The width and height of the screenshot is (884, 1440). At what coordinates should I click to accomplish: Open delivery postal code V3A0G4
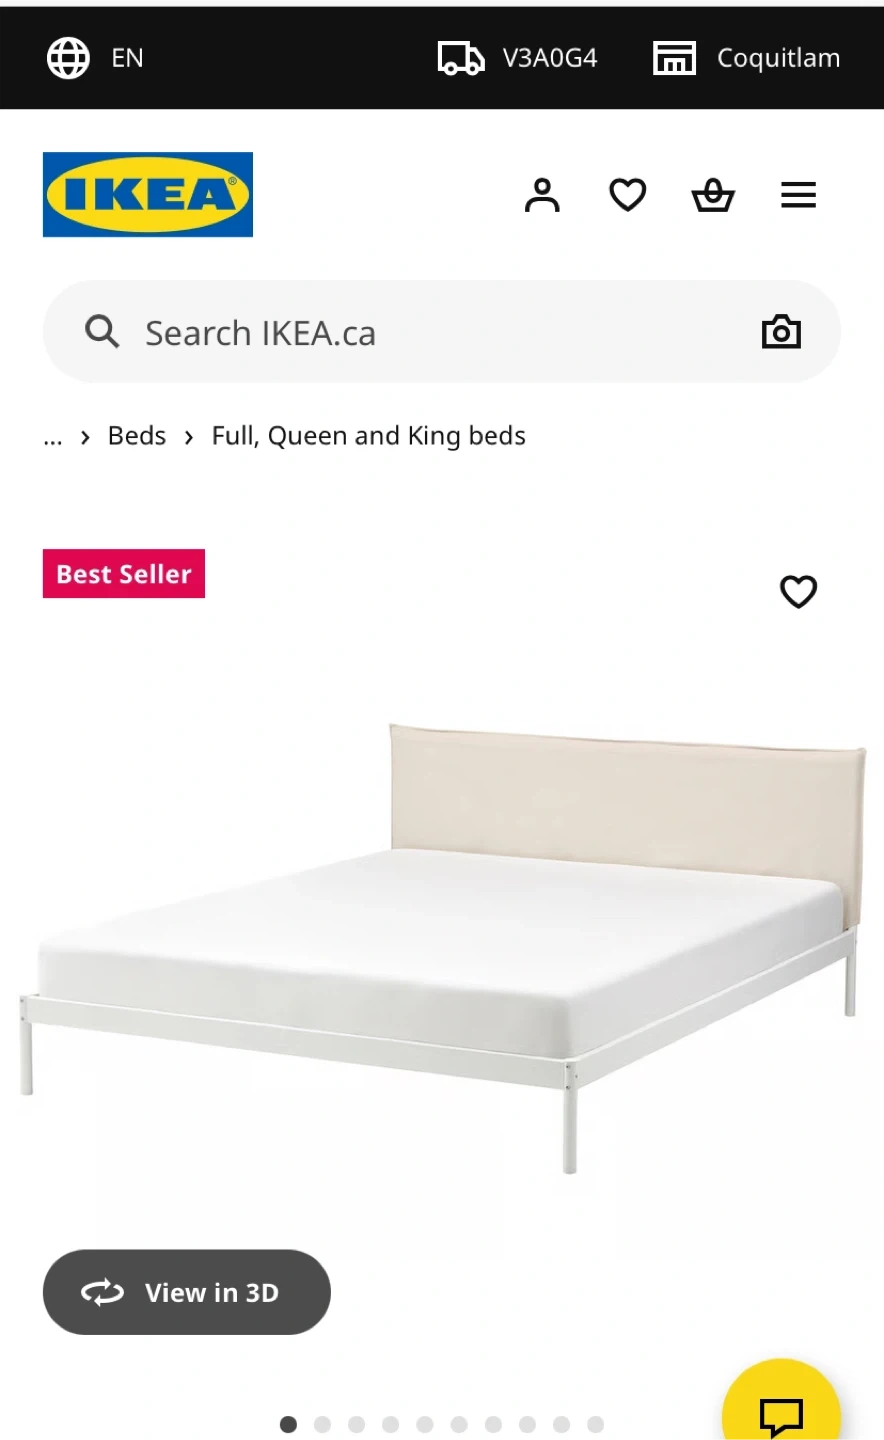click(x=517, y=58)
